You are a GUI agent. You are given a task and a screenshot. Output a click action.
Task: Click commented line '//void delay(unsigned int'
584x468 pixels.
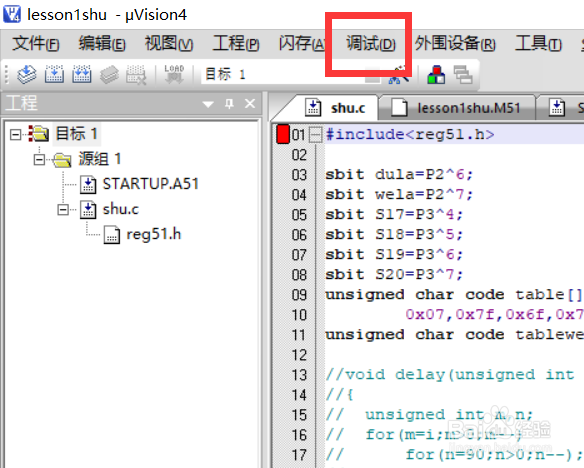click(x=450, y=375)
